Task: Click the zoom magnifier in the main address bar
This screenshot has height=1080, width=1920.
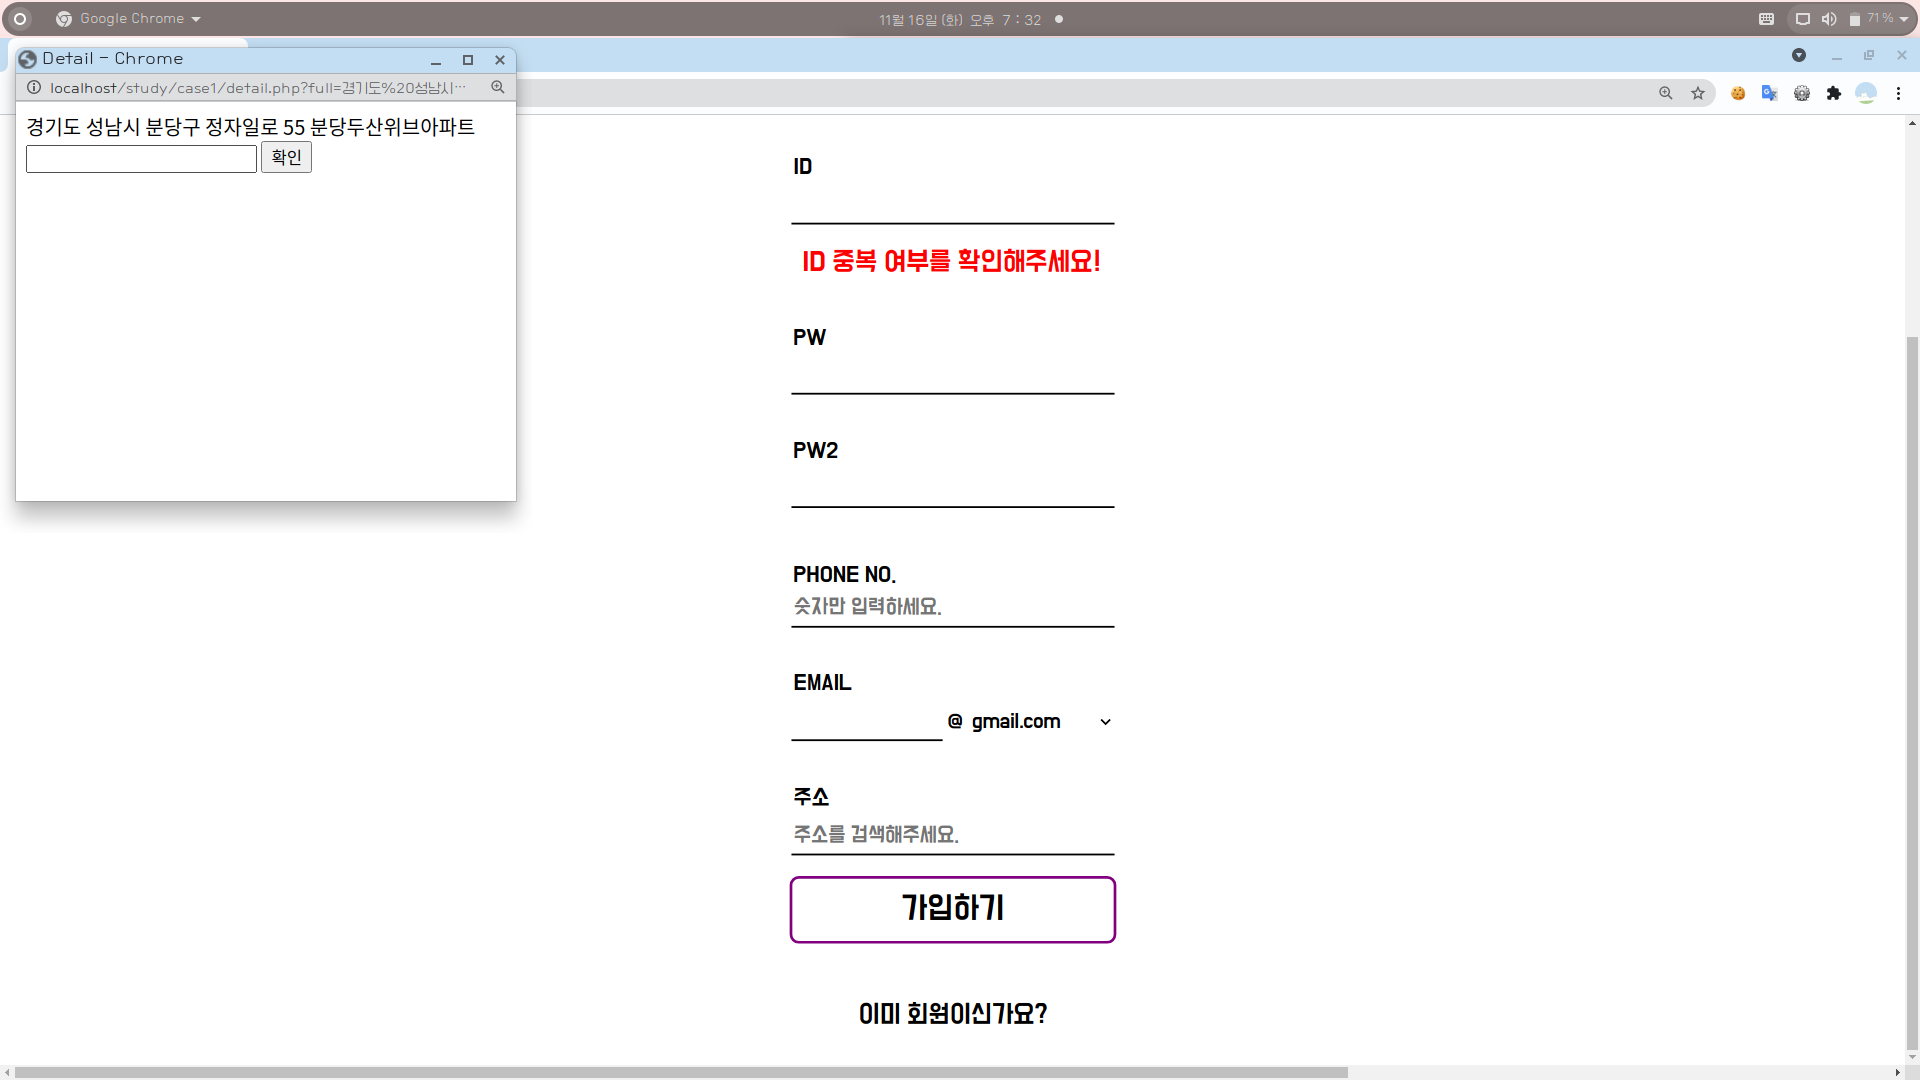Action: point(1666,93)
